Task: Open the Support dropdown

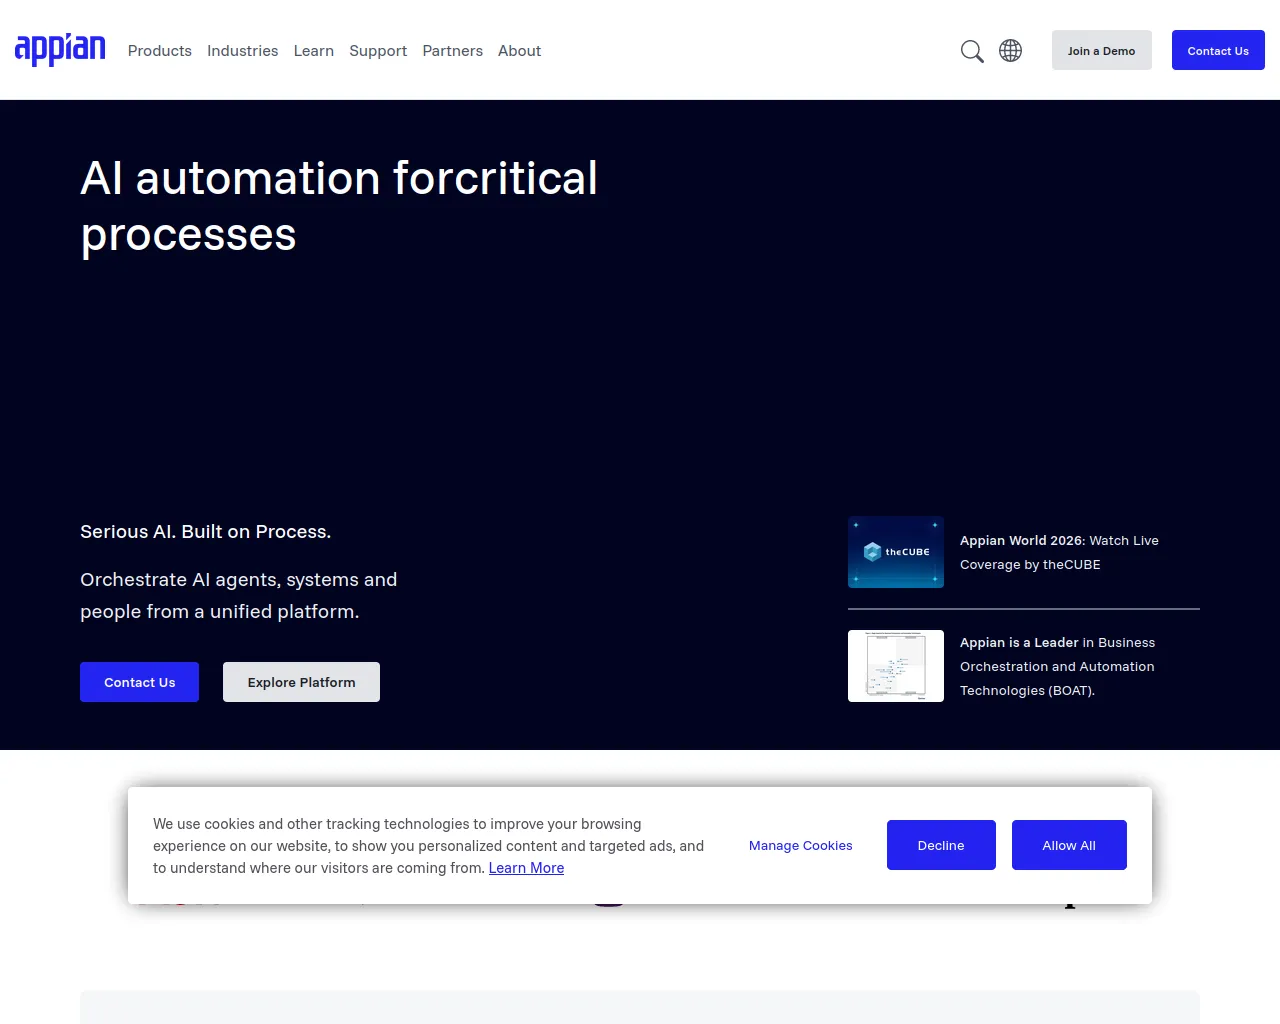Action: pyautogui.click(x=377, y=51)
